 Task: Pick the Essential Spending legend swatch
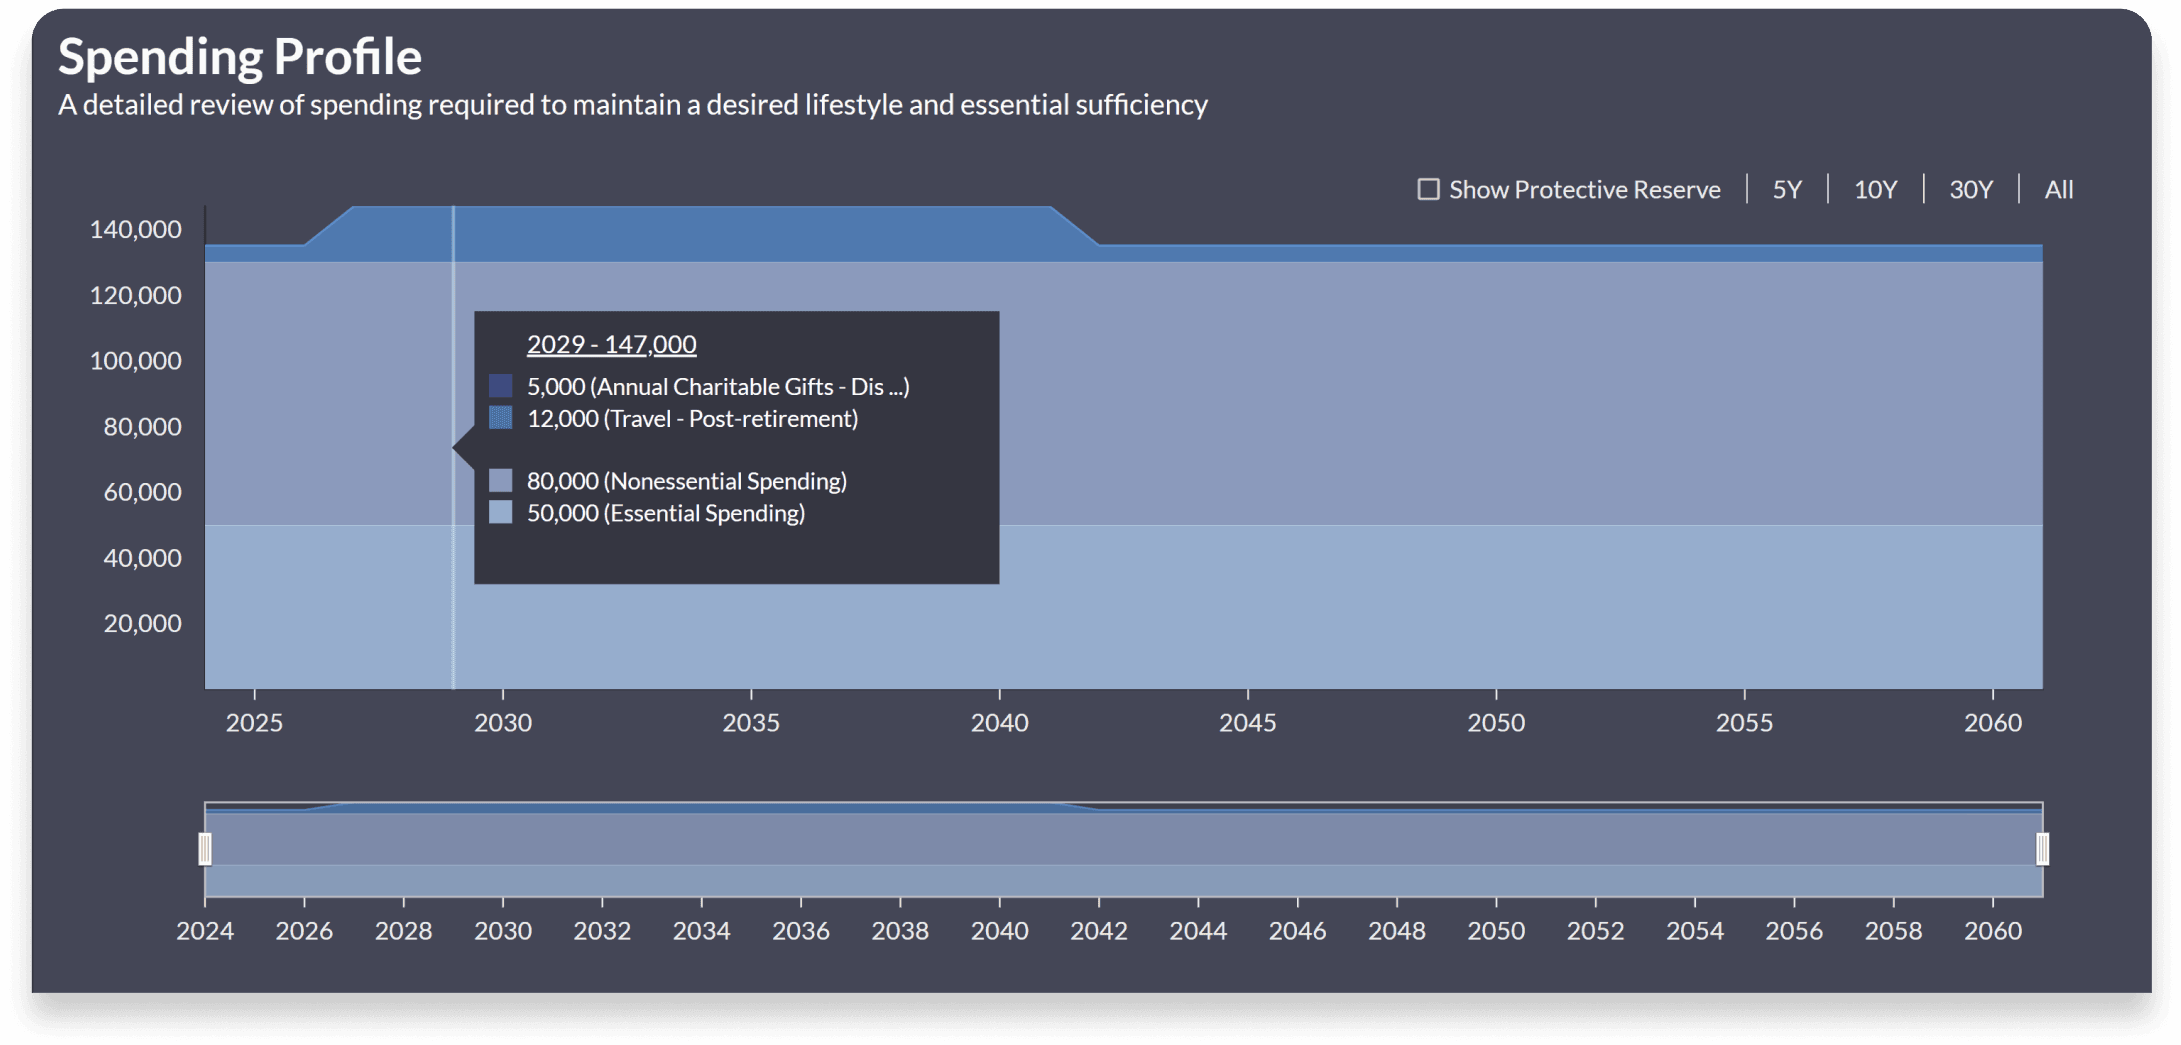click(x=501, y=513)
